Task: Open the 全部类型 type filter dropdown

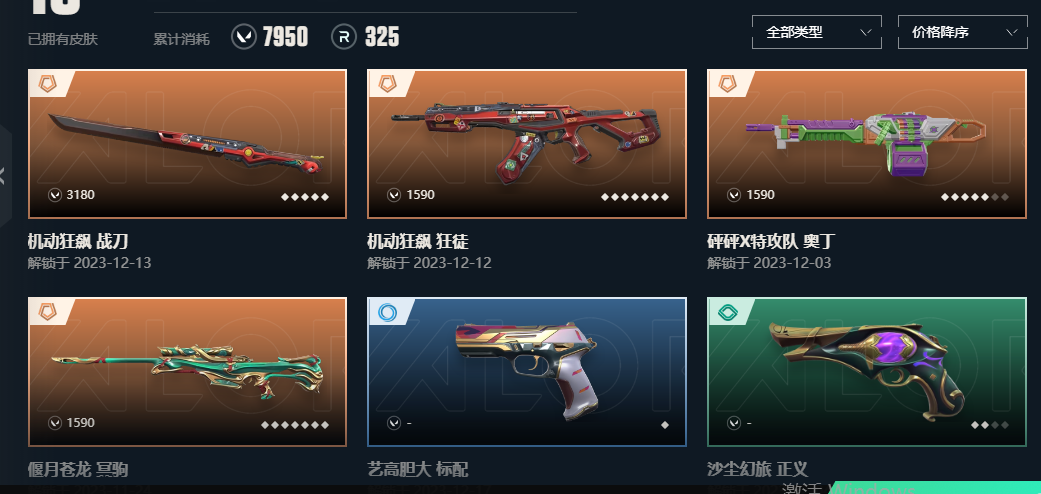Action: [x=817, y=32]
